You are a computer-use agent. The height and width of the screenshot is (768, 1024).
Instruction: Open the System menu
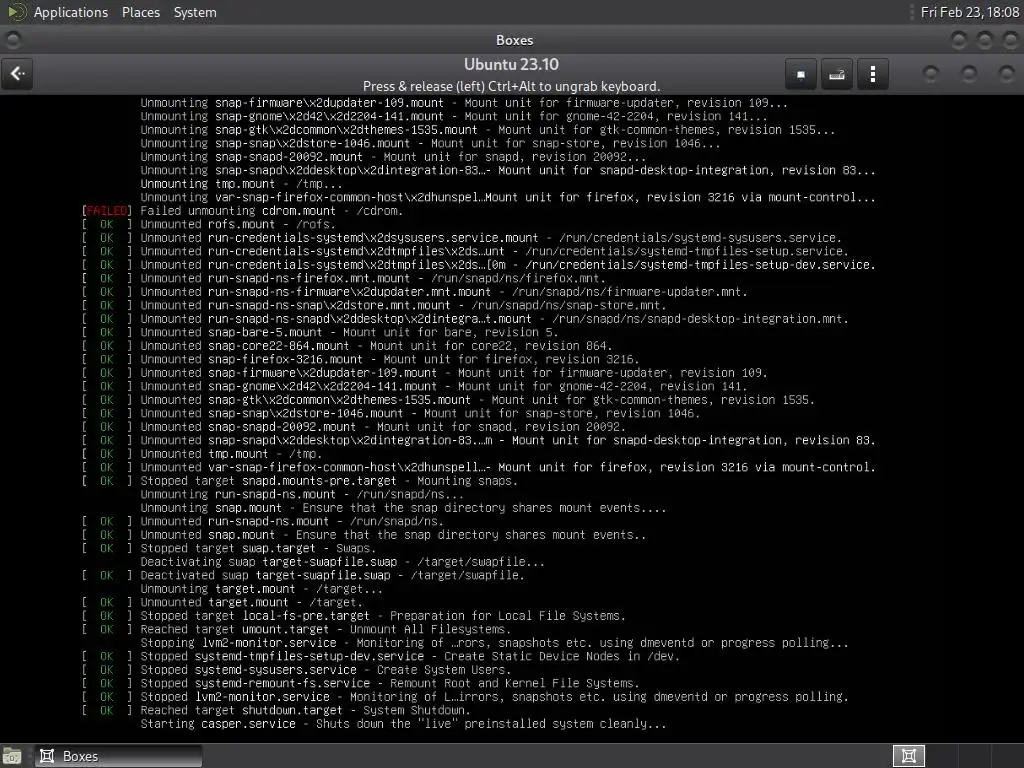click(195, 12)
